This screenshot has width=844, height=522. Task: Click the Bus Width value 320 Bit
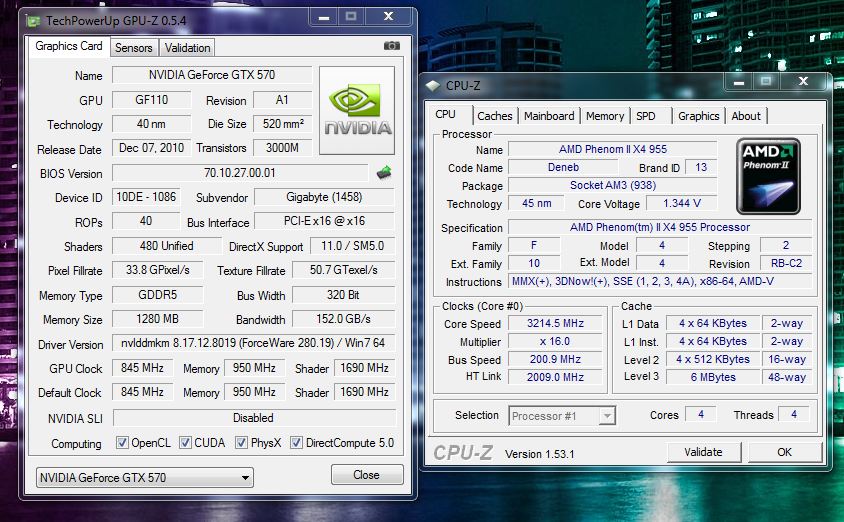pyautogui.click(x=343, y=295)
